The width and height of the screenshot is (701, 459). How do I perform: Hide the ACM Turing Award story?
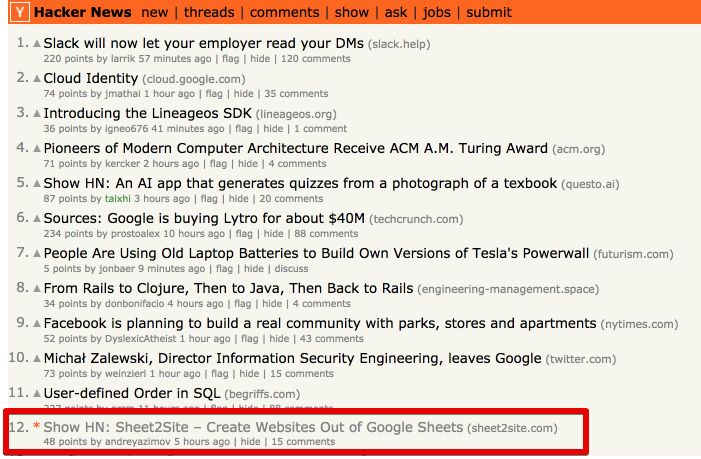click(248, 164)
